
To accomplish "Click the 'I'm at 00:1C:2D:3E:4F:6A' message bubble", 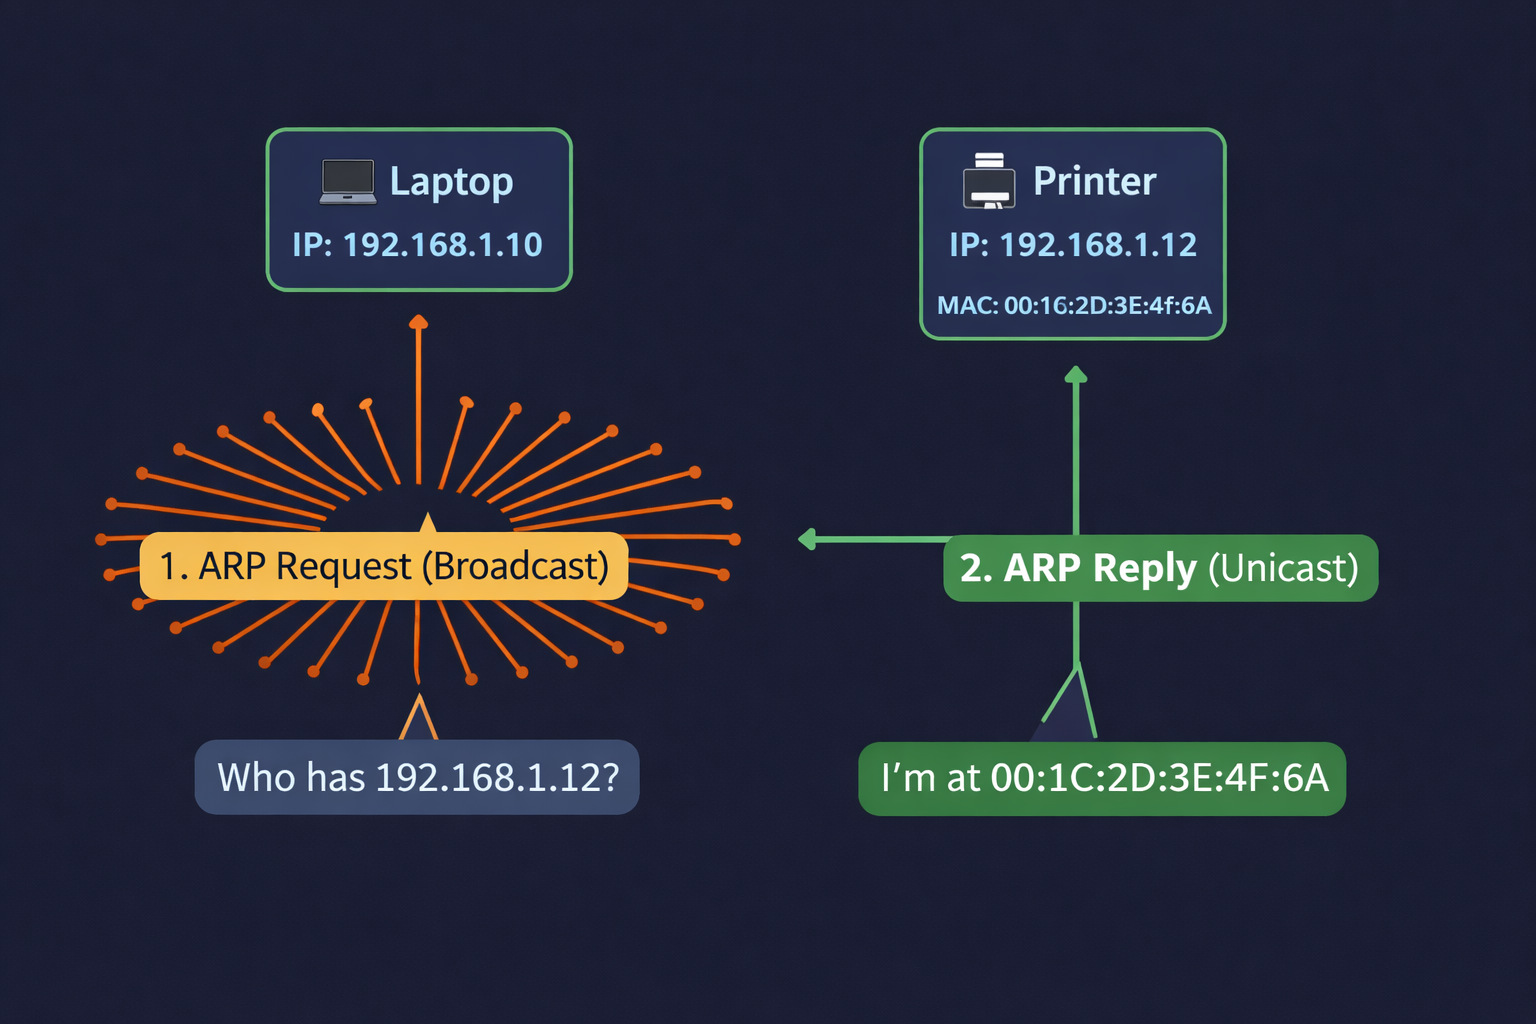I will pyautogui.click(x=1101, y=778).
